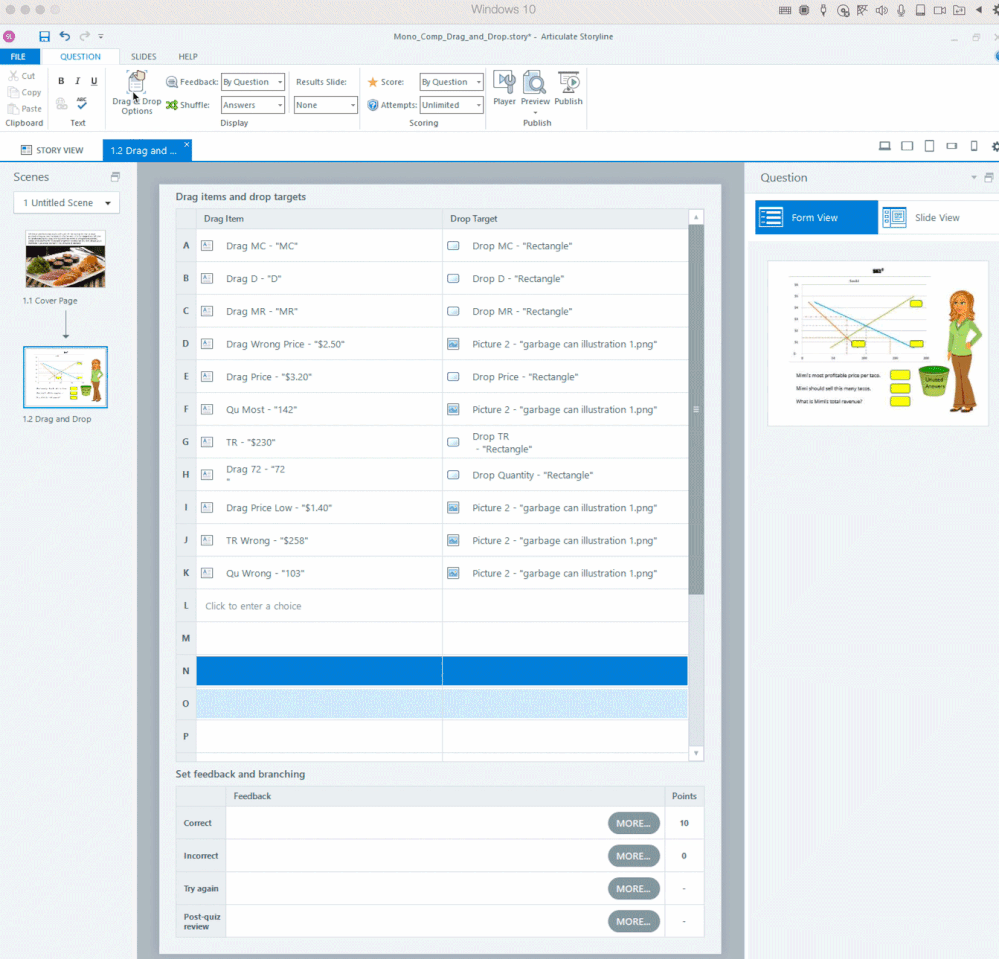
Task: Open the SLIDES ribbon tab
Action: (144, 57)
